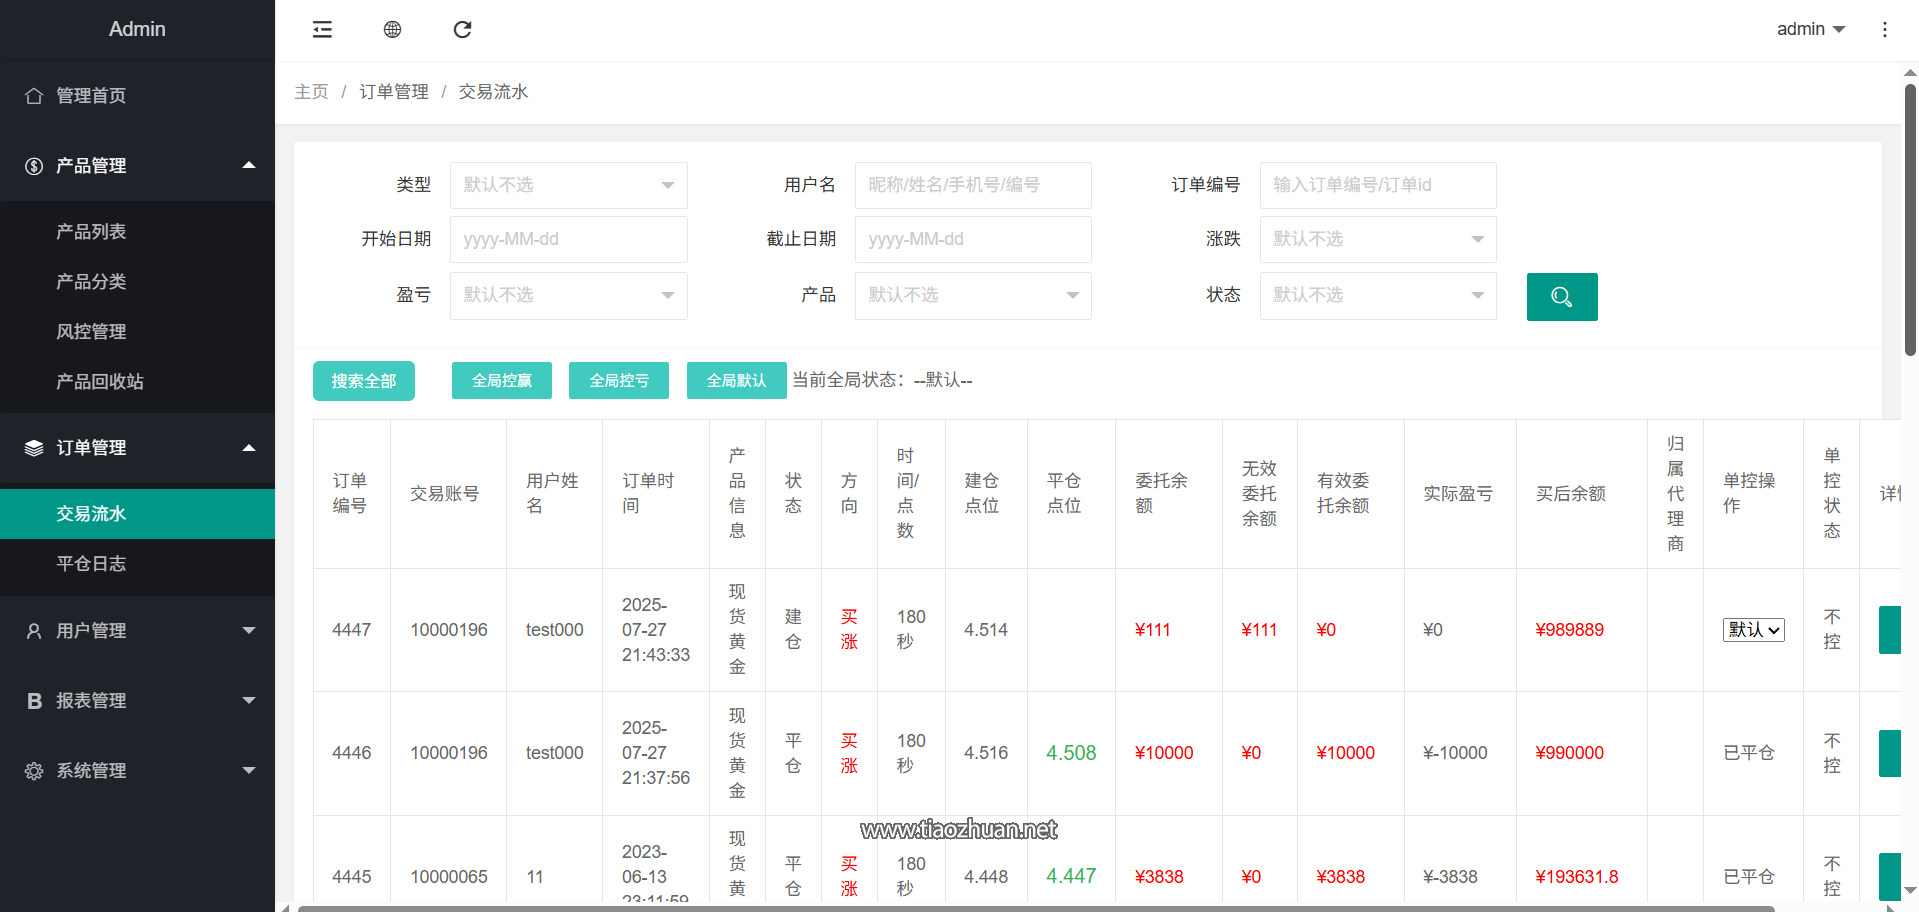The height and width of the screenshot is (912, 1919).
Task: Collapse the 订单管理 menu arrow
Action: click(249, 448)
